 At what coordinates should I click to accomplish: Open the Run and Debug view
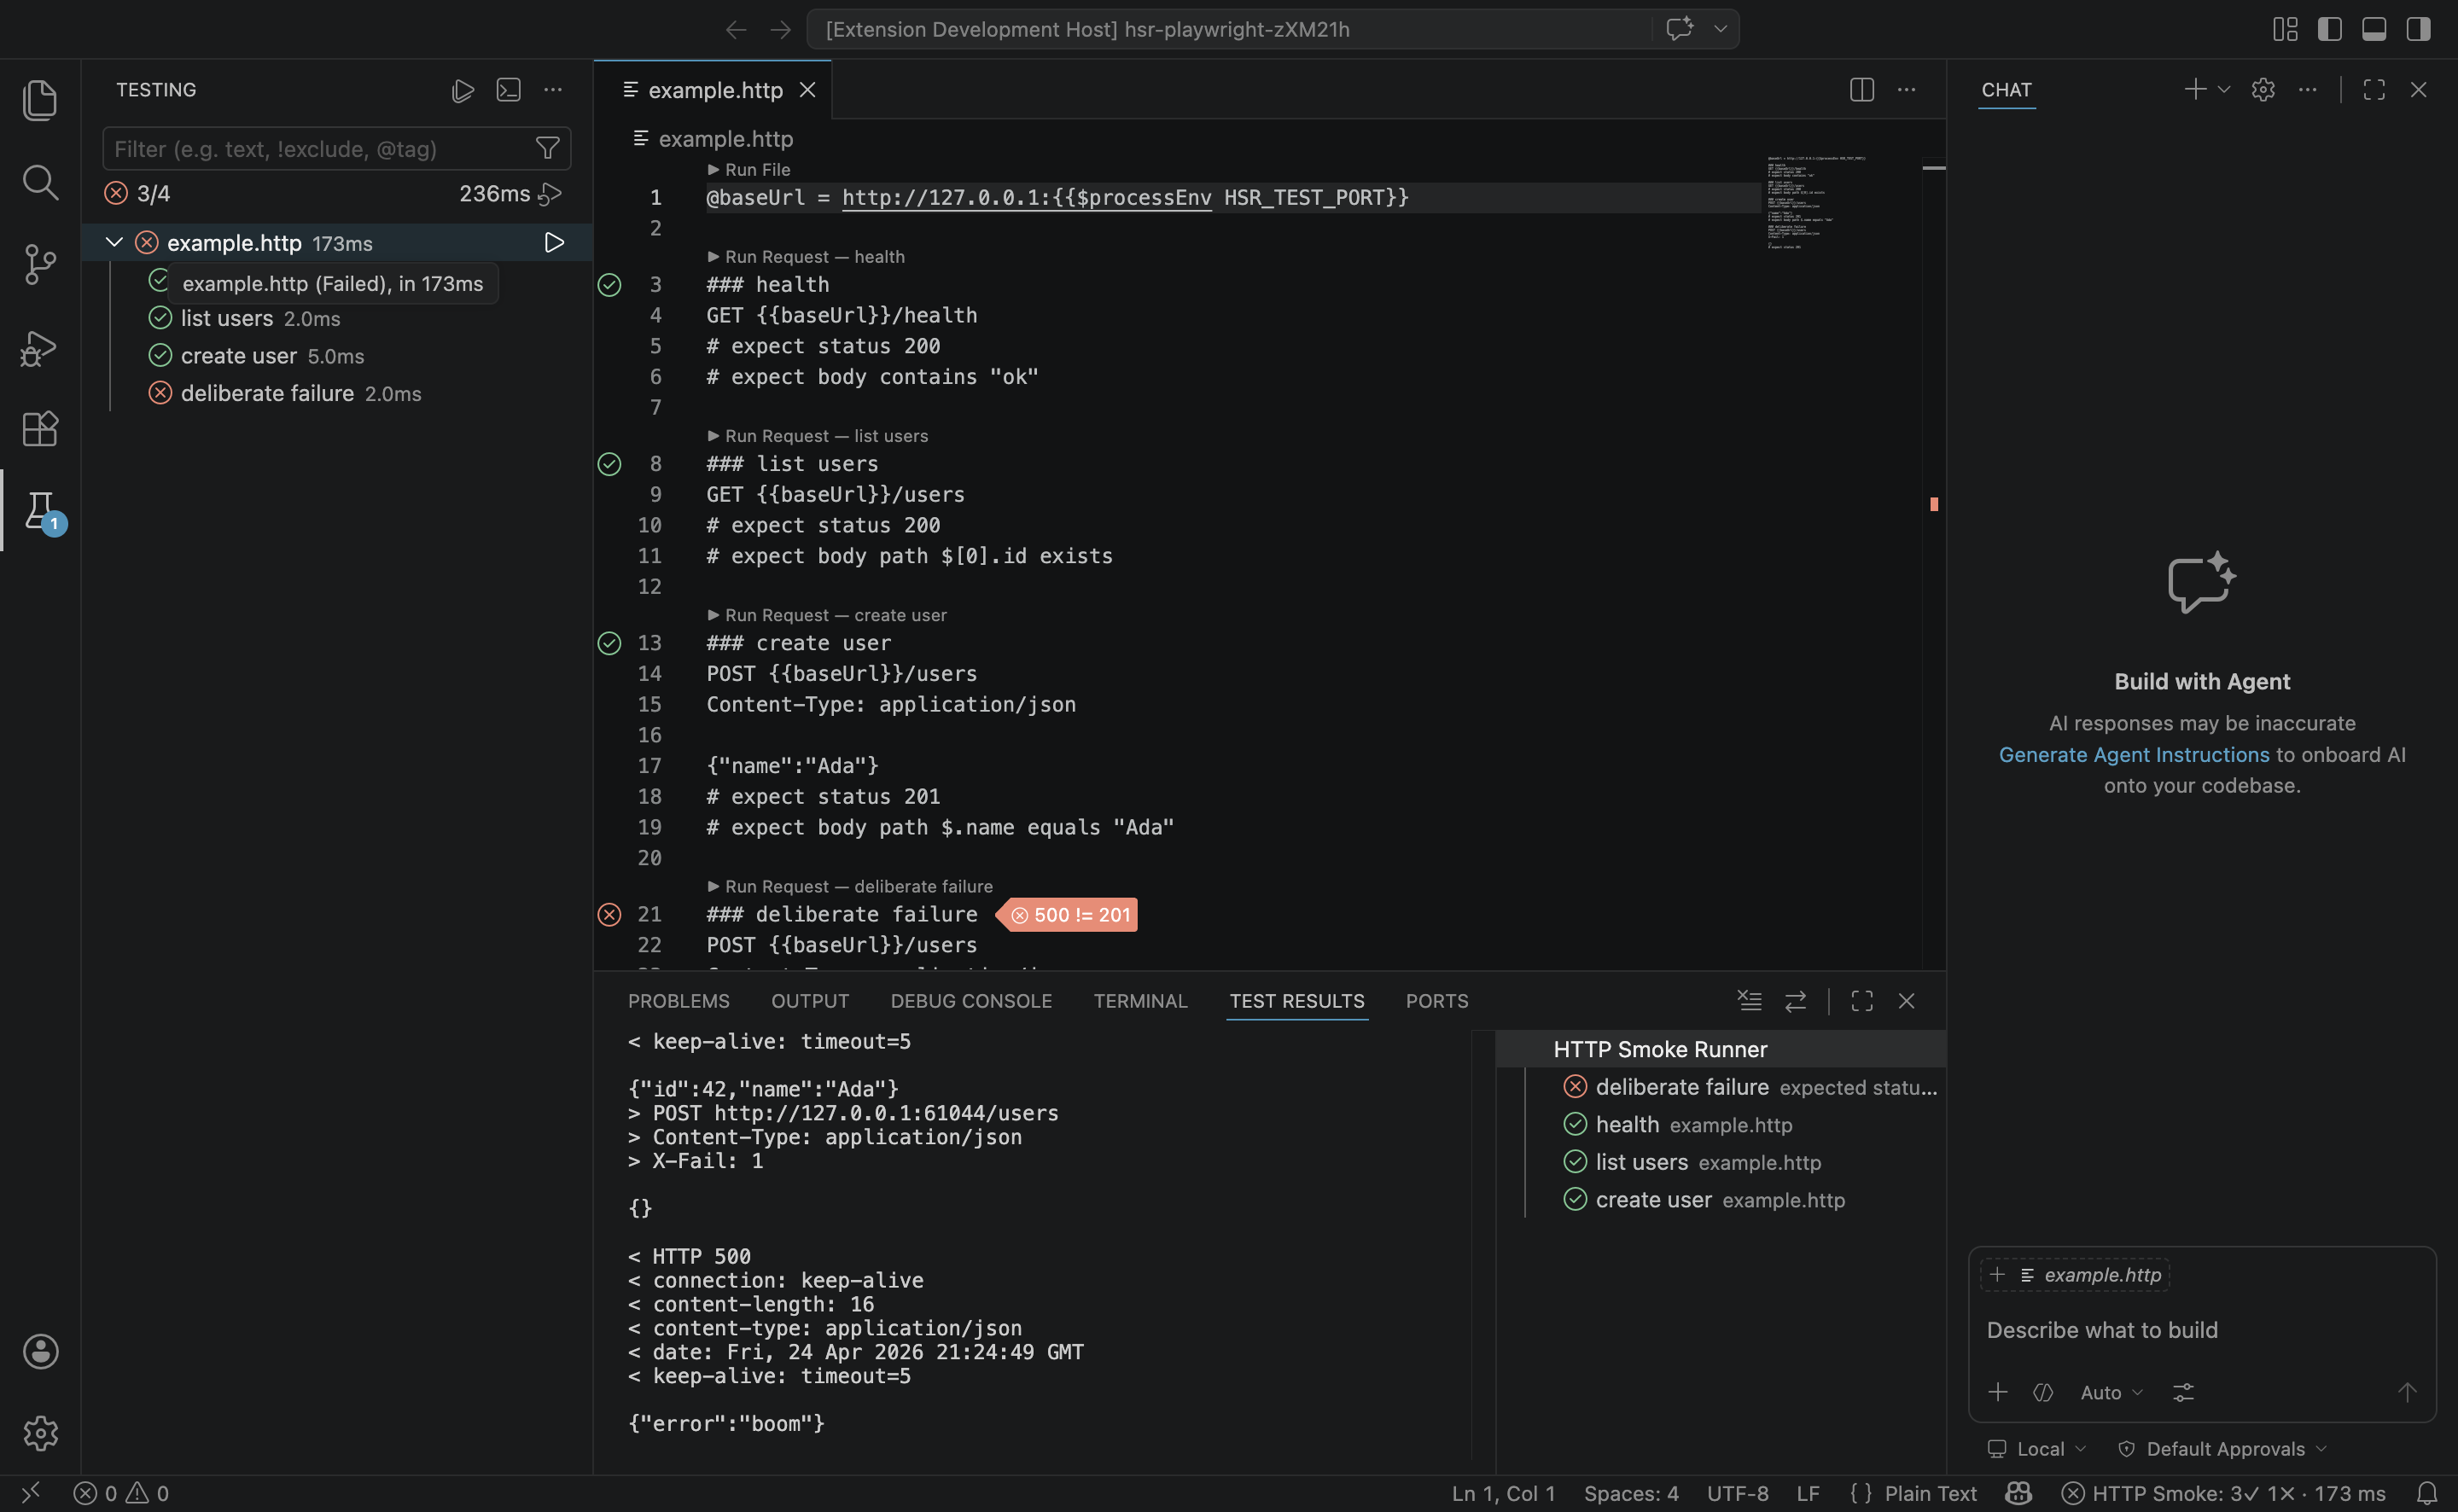click(40, 348)
